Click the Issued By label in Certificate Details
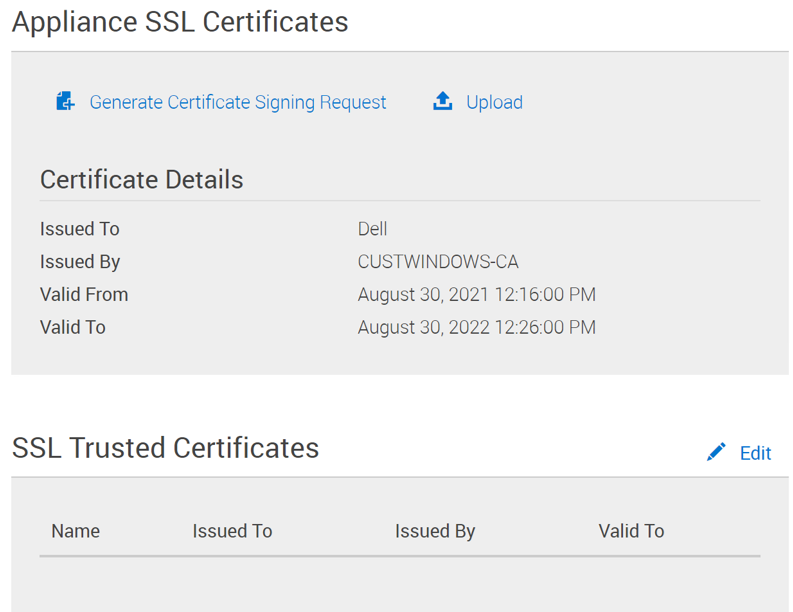Screen dimensions: 793x612 (80, 262)
